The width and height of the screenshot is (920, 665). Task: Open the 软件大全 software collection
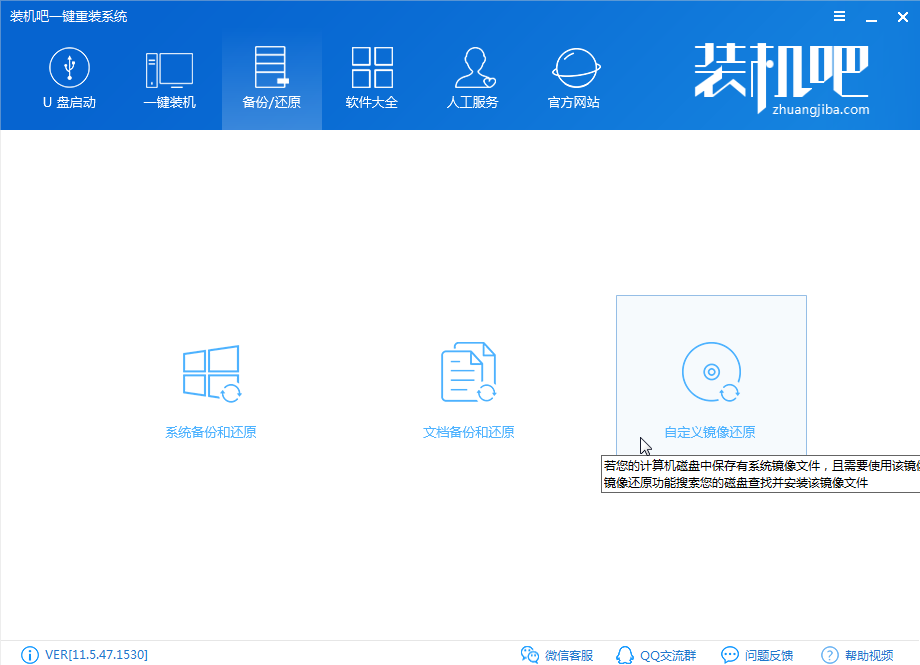[x=372, y=78]
